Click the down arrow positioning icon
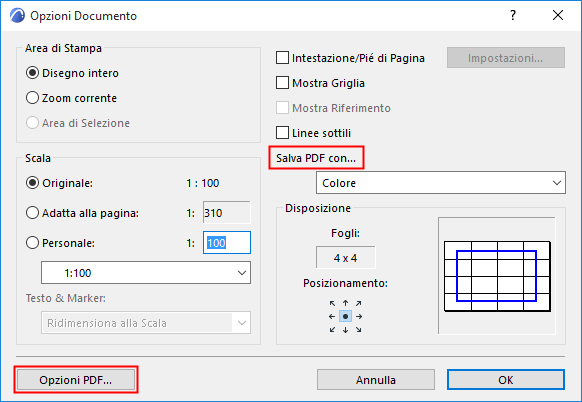Image resolution: width=582 pixels, height=402 pixels. (346, 330)
